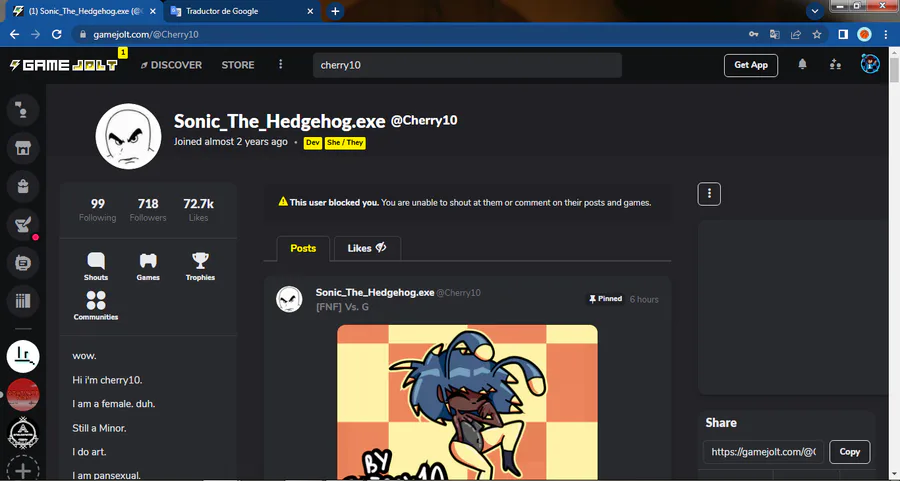This screenshot has height=481, width=900.
Task: Click the bio line 'Hi i'm cherry10.'
Action: (107, 380)
